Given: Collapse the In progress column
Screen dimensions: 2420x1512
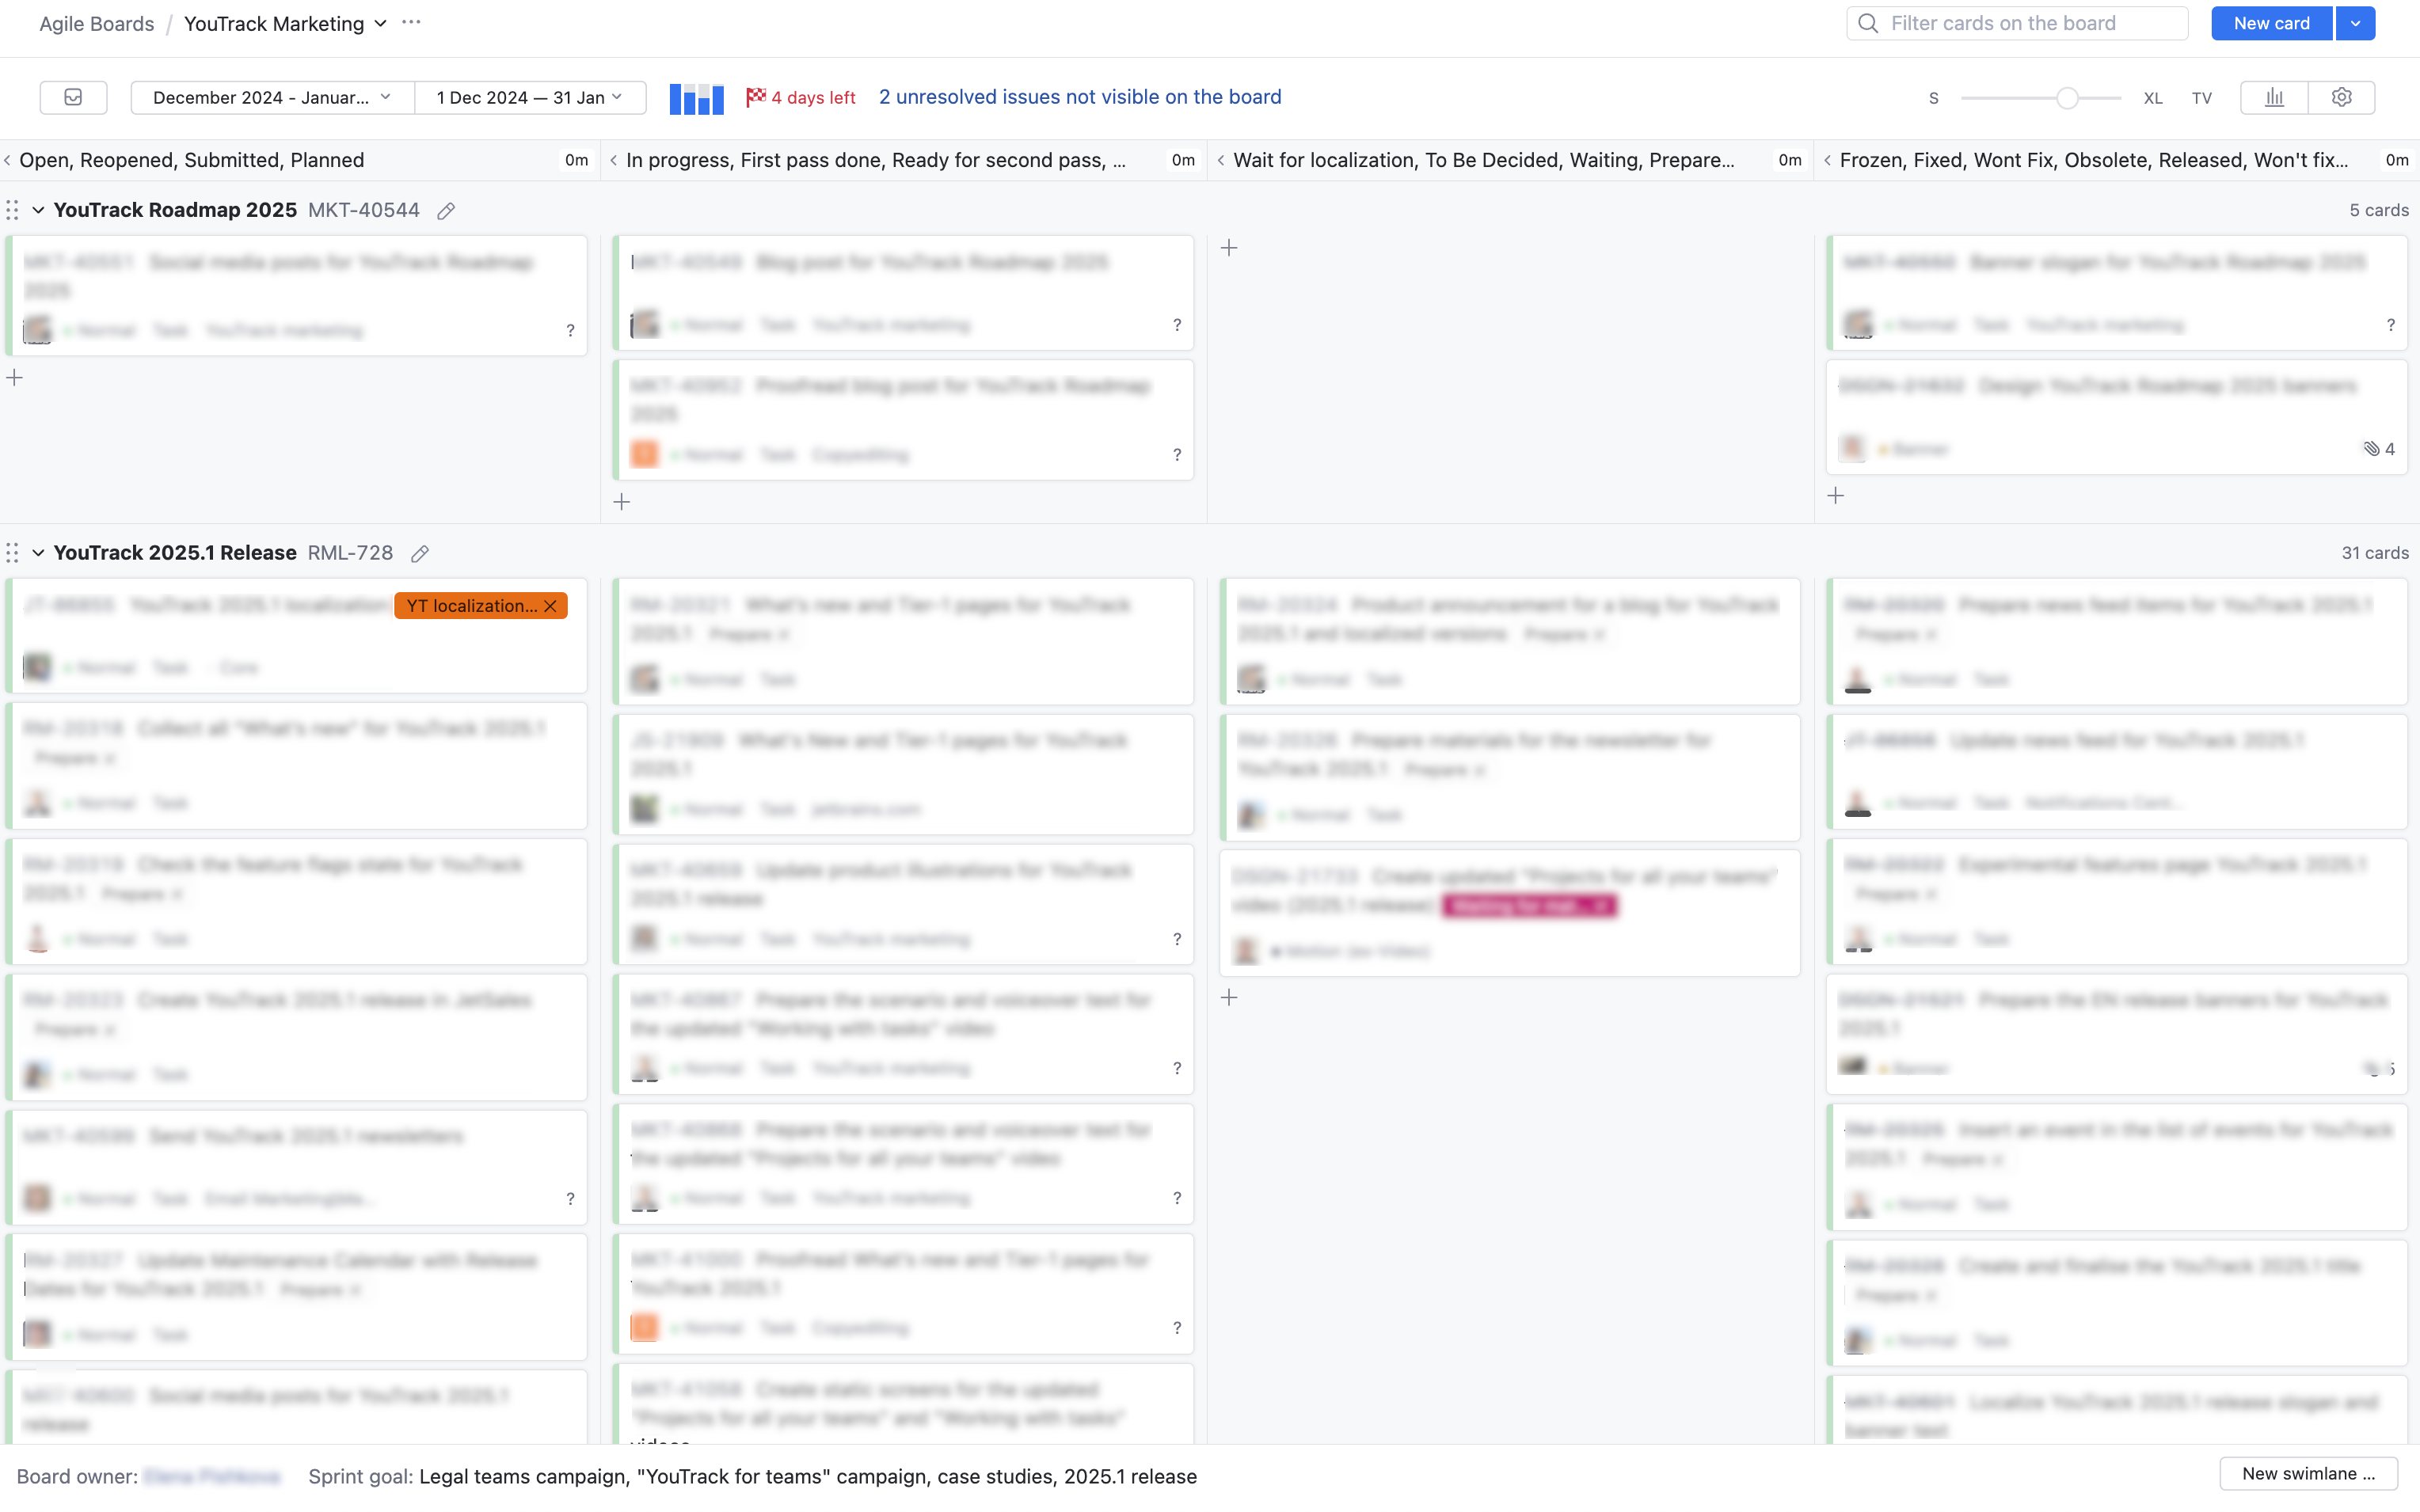Looking at the screenshot, I should [x=614, y=160].
